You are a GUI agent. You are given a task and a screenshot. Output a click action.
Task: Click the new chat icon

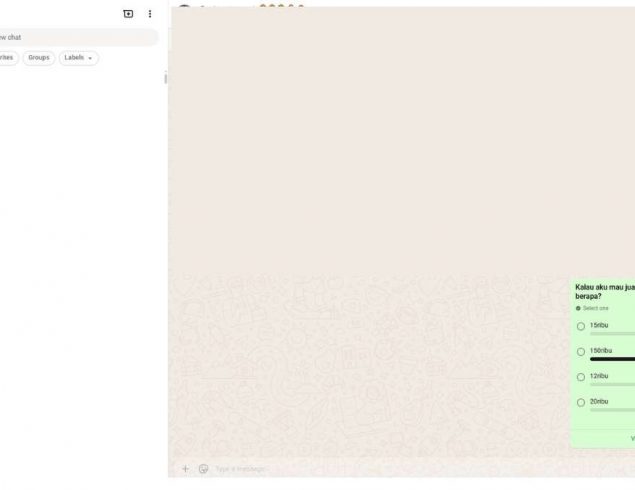coord(128,14)
